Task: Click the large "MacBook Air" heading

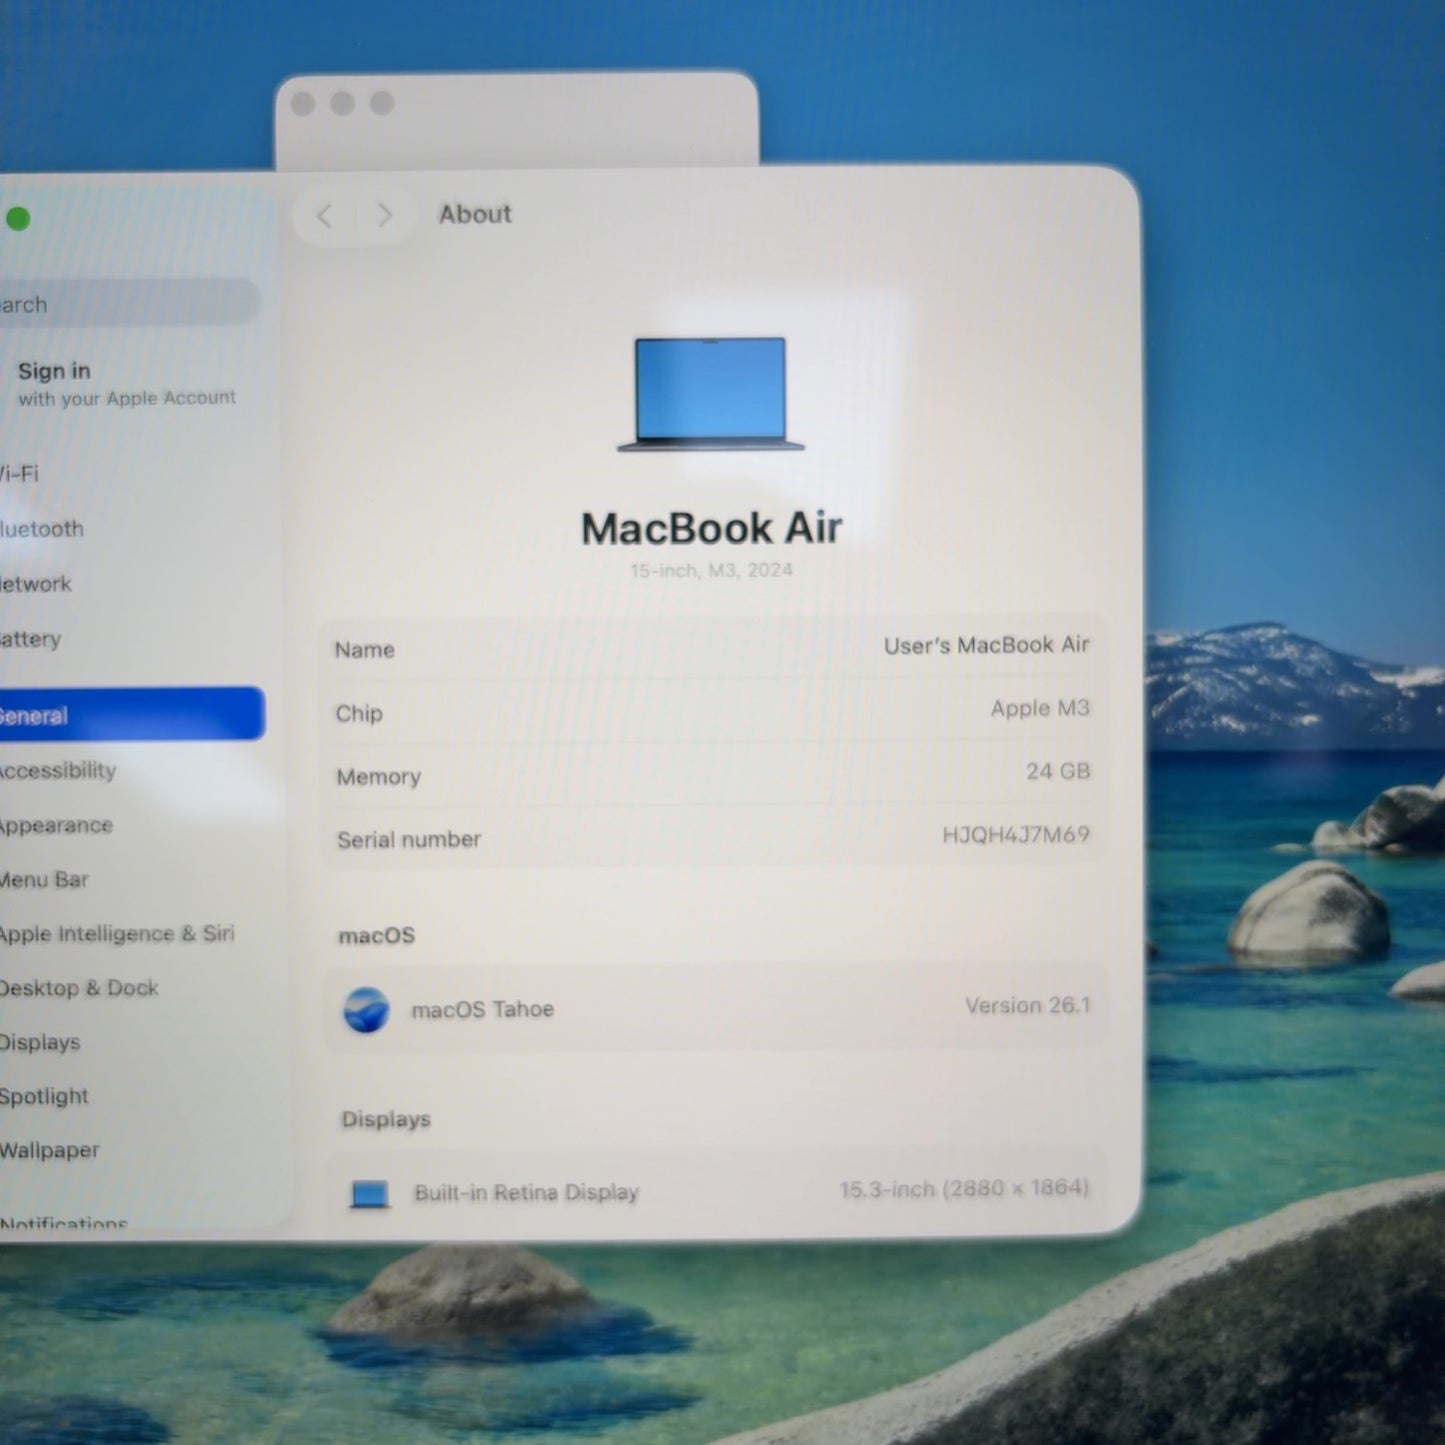Action: coord(711,528)
